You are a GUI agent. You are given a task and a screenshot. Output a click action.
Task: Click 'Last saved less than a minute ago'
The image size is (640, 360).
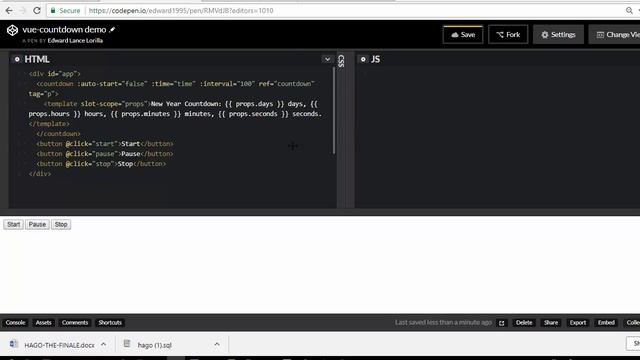coord(443,322)
